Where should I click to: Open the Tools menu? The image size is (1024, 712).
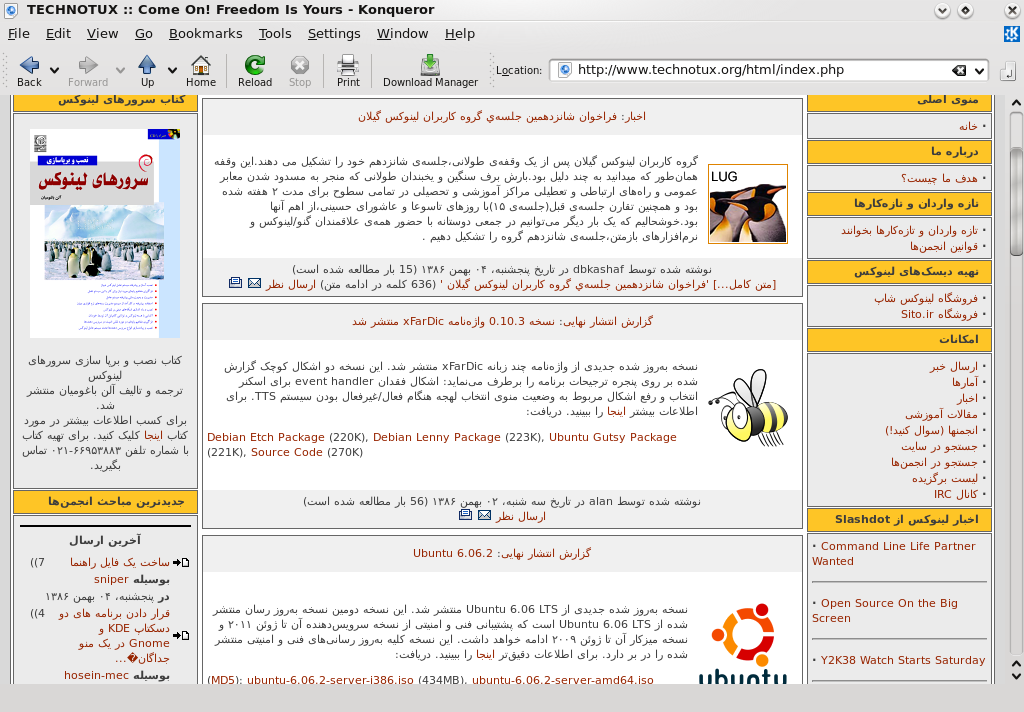point(275,33)
